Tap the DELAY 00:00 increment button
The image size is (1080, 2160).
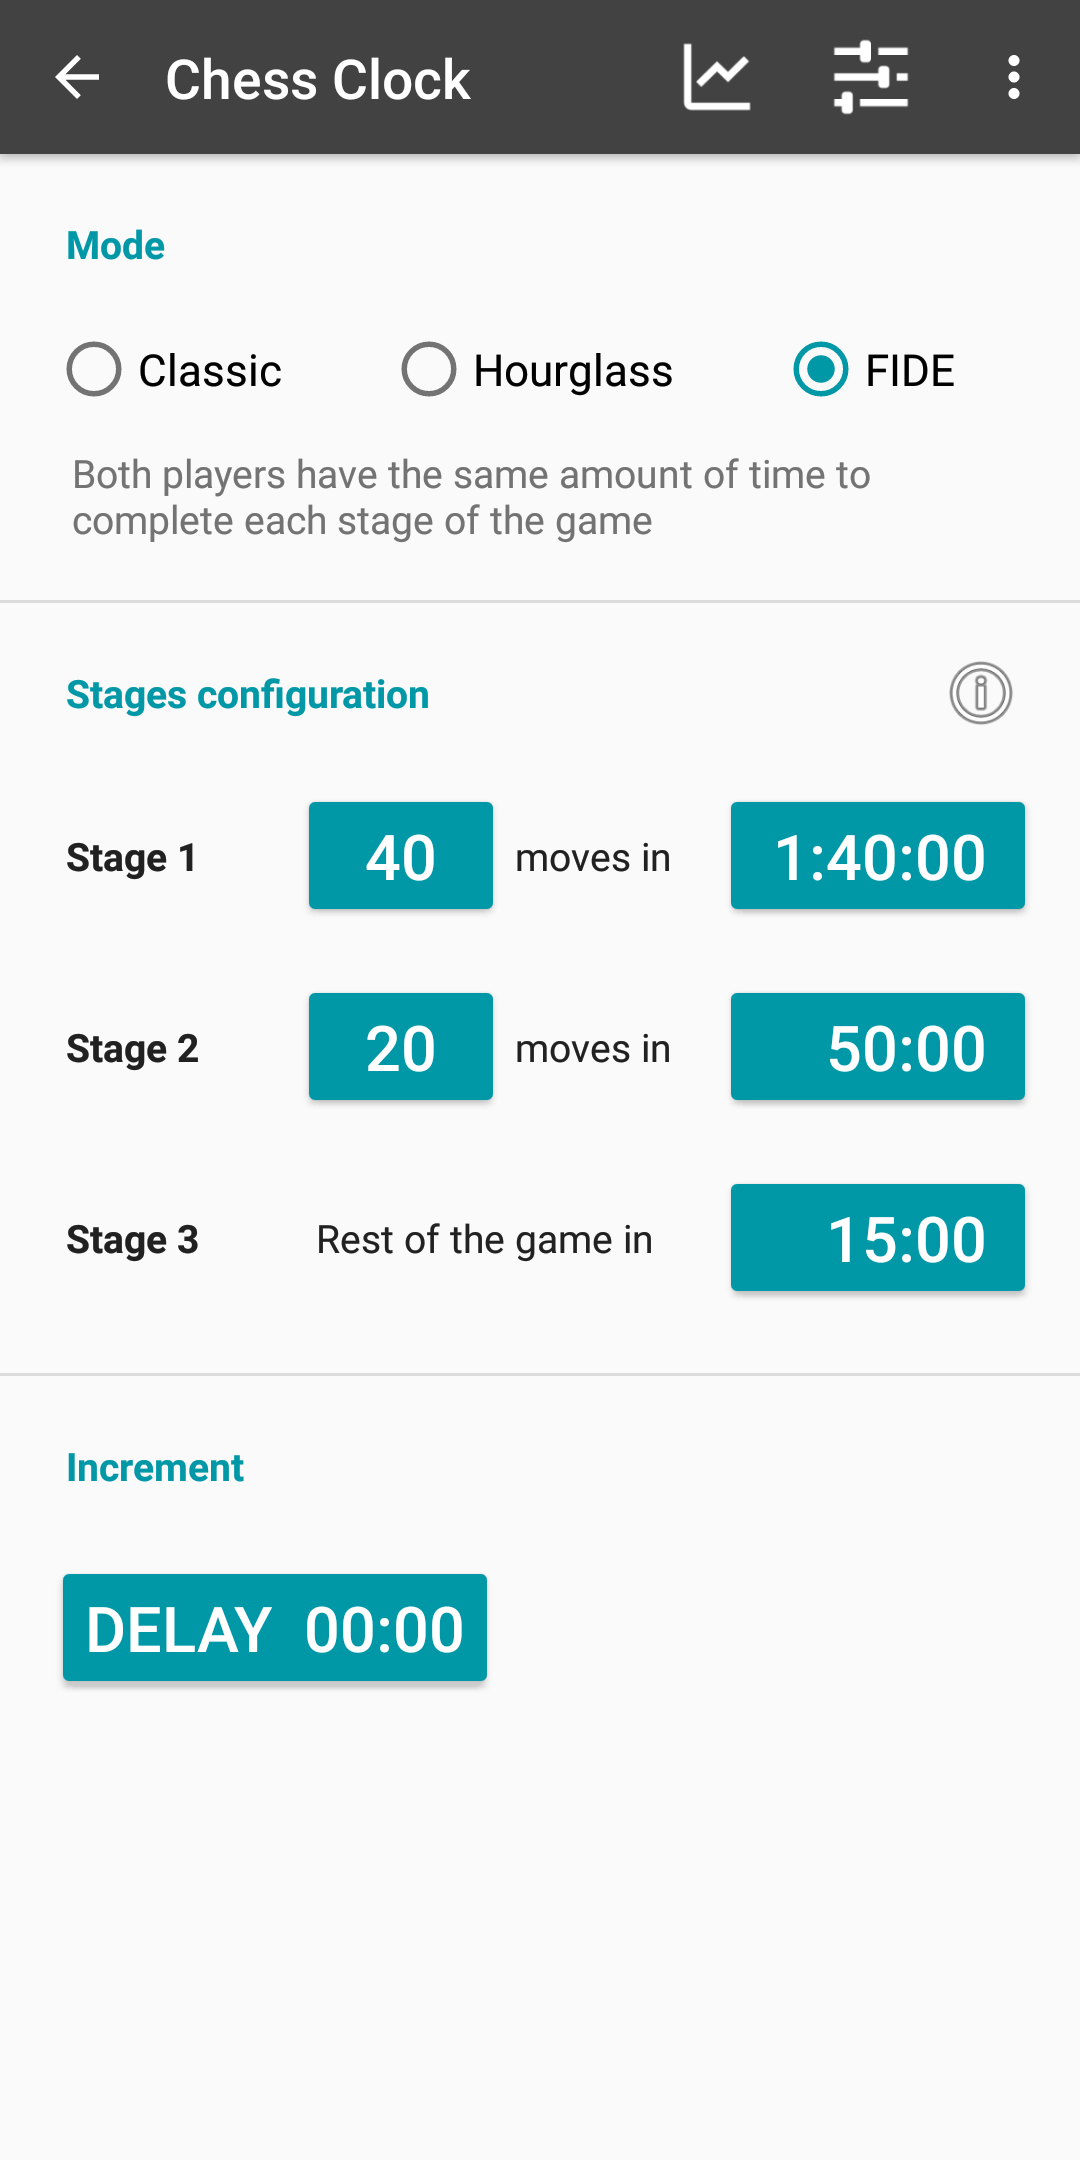tap(275, 1628)
